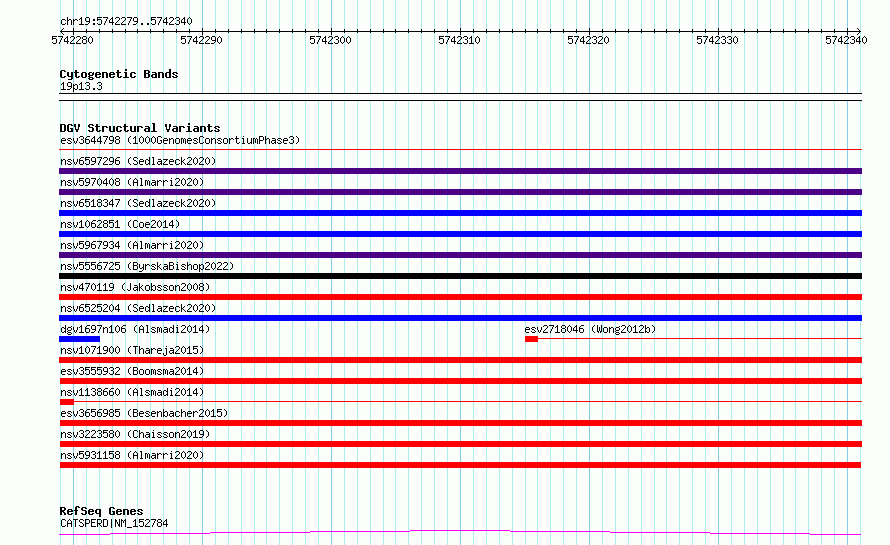Click the red bar of nsv1071900

[460, 360]
